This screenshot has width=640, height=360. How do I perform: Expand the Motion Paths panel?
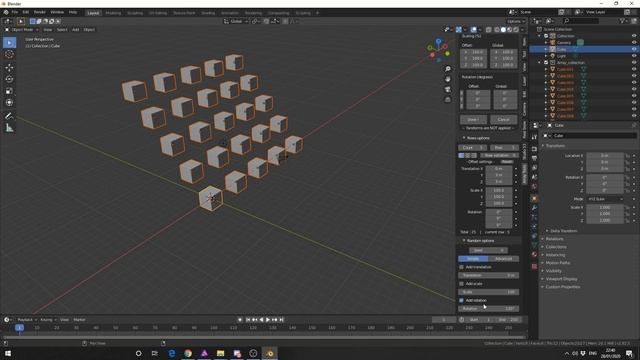tap(557, 263)
